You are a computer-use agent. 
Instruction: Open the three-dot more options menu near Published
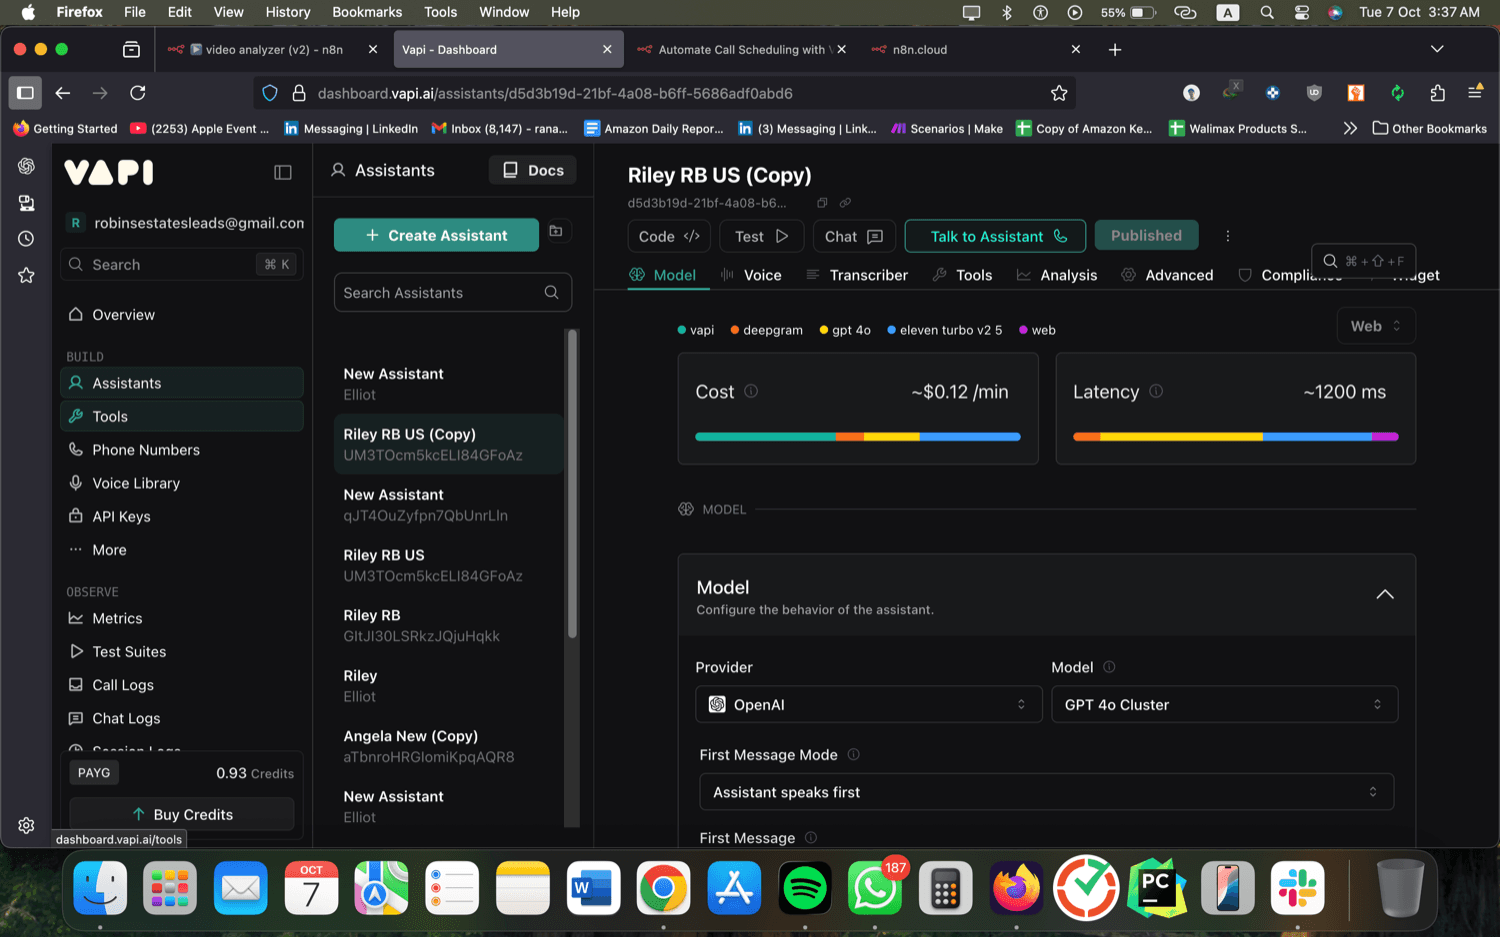[x=1228, y=236]
